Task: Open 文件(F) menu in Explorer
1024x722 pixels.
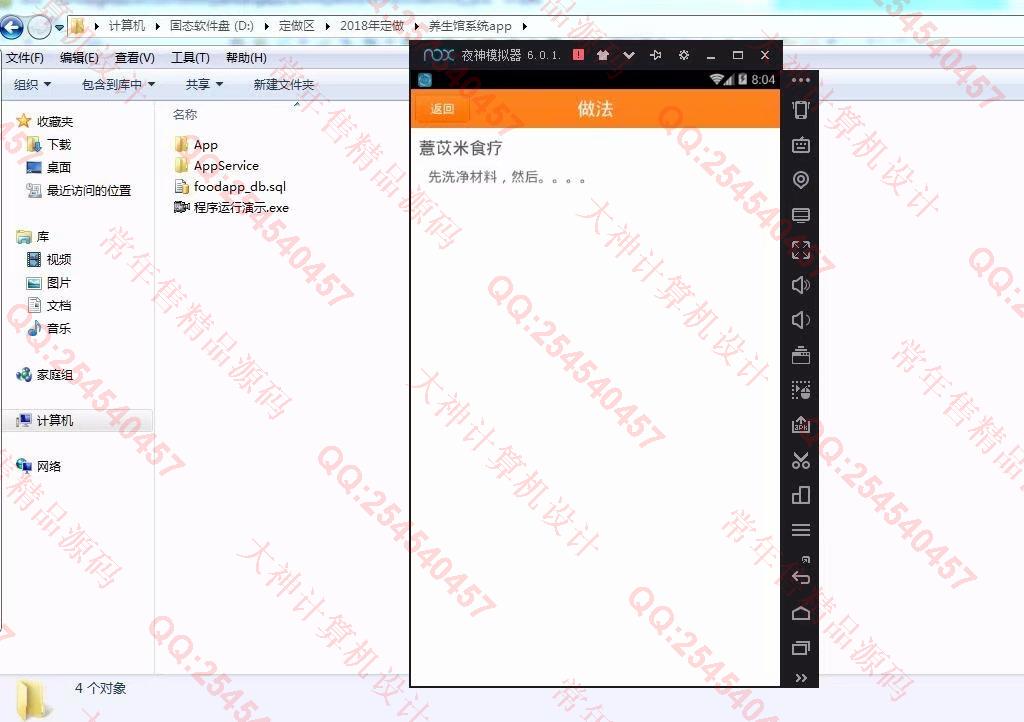Action: click(25, 57)
